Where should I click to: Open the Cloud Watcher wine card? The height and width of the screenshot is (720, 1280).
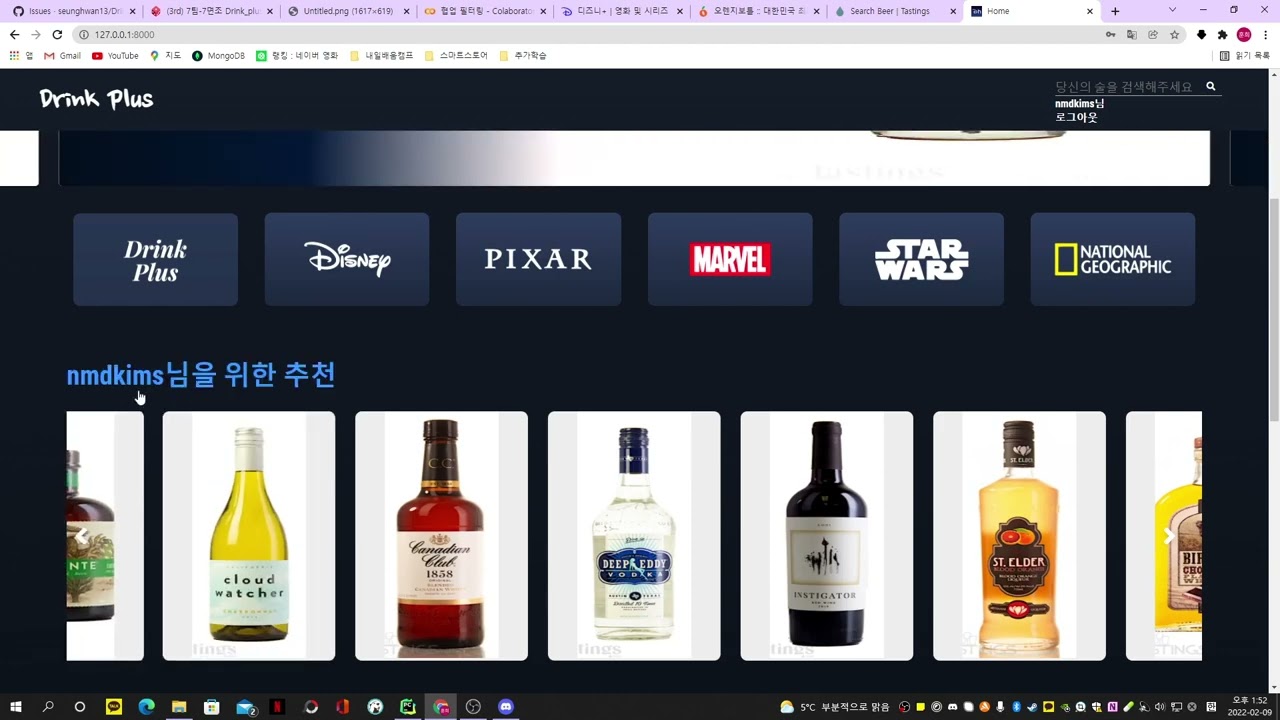[249, 536]
